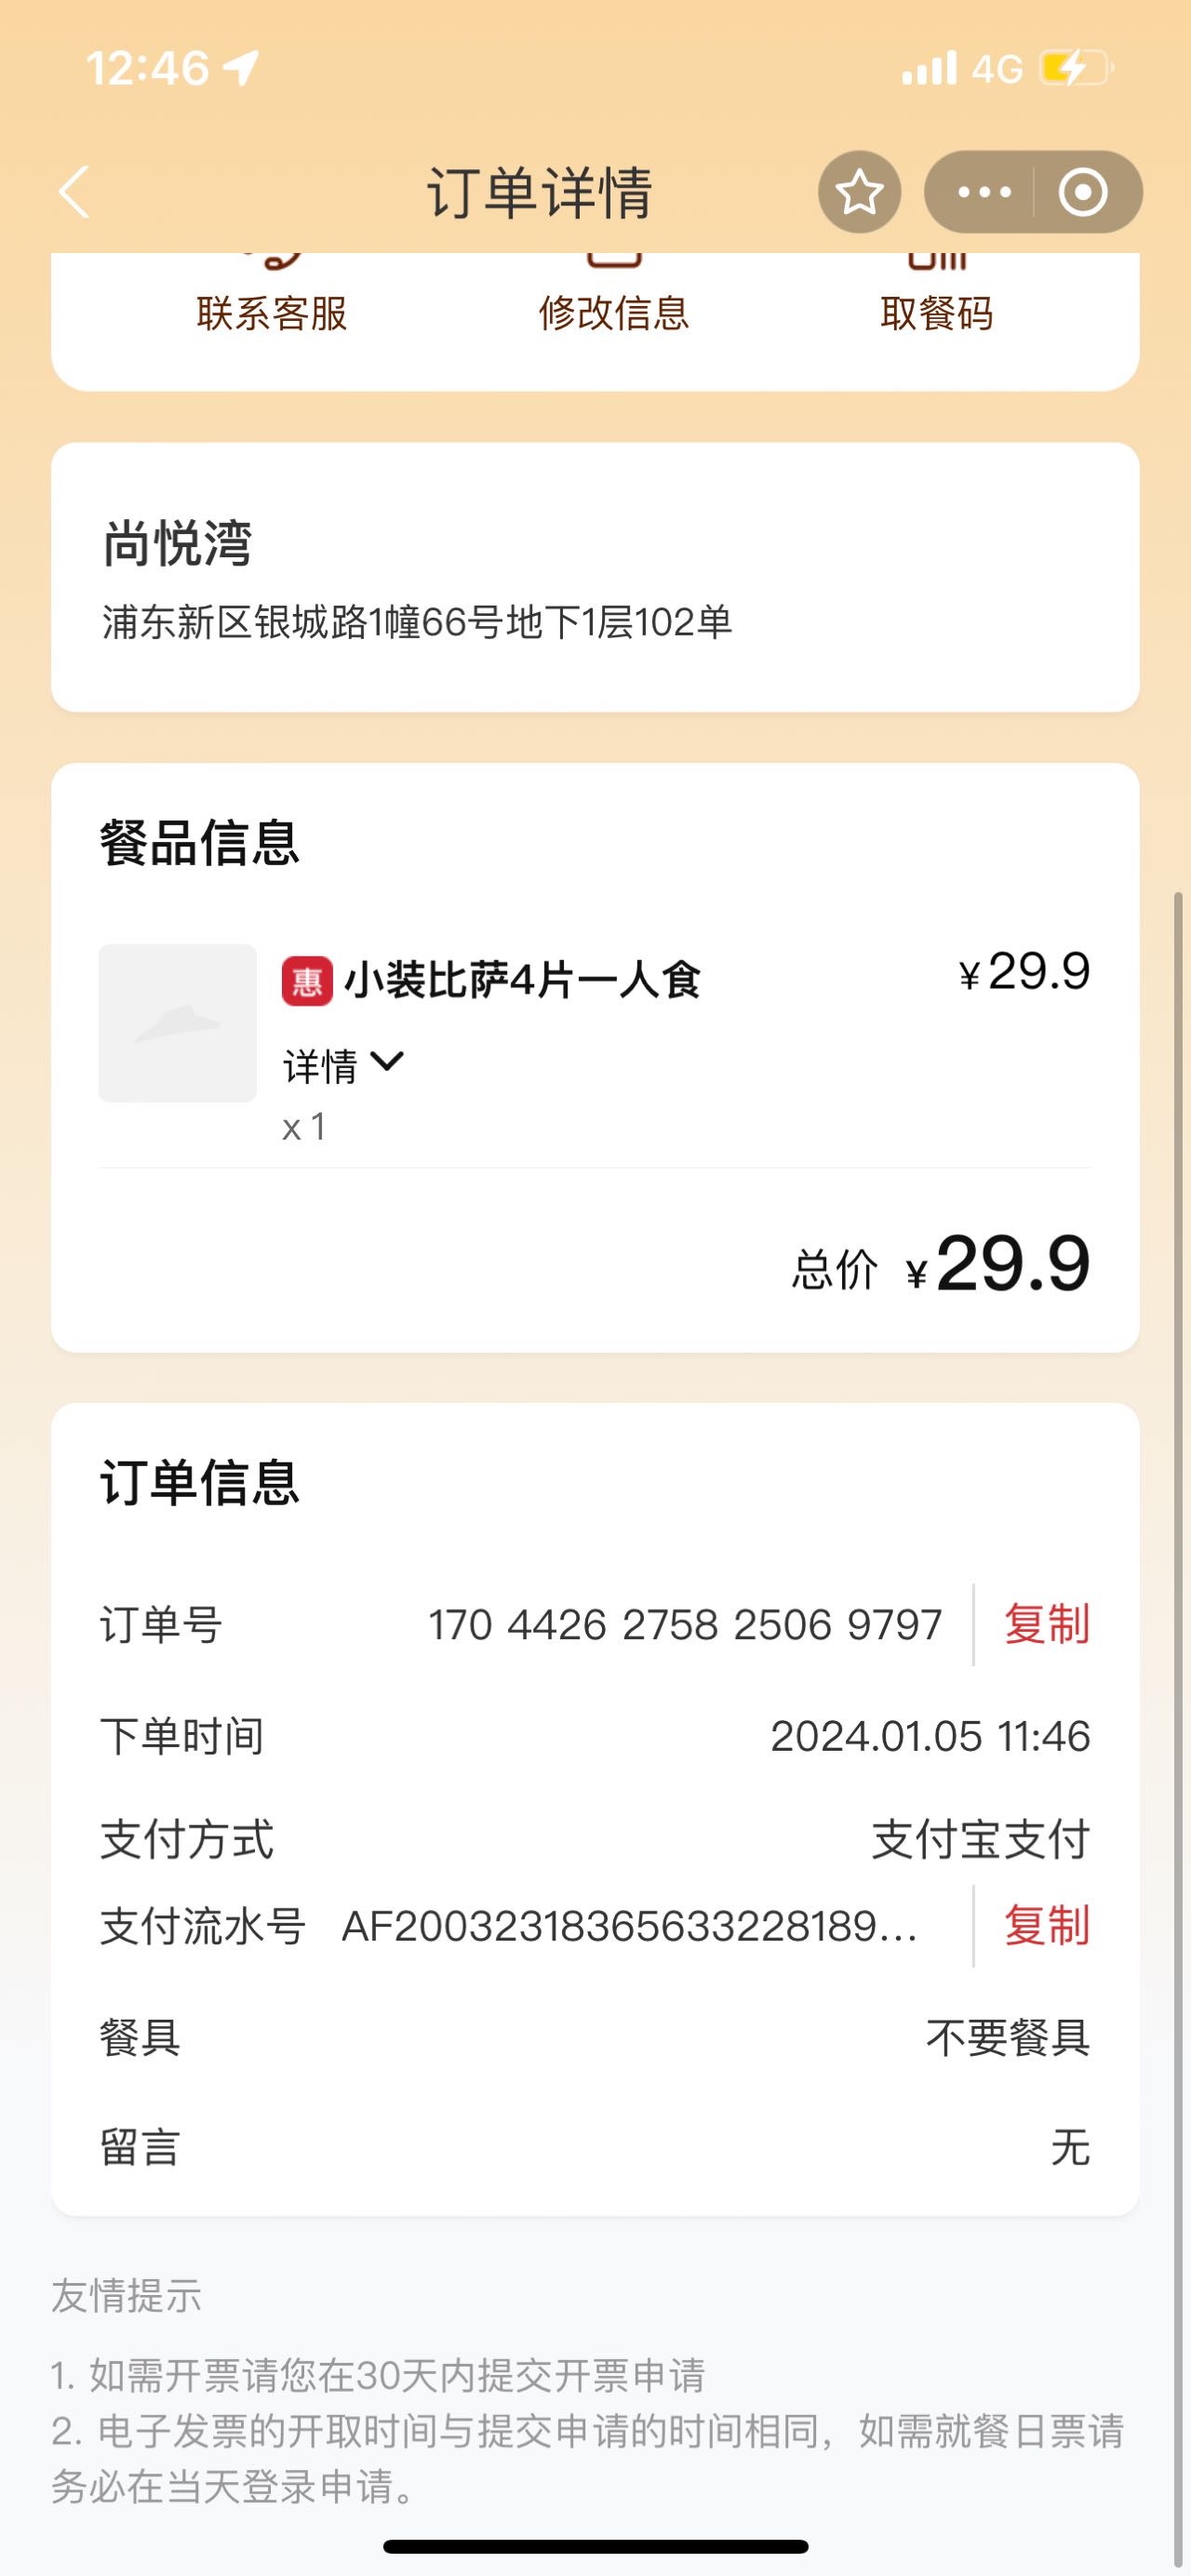This screenshot has width=1191, height=2576.
Task: Favorite this mini program with star icon
Action: click(859, 192)
